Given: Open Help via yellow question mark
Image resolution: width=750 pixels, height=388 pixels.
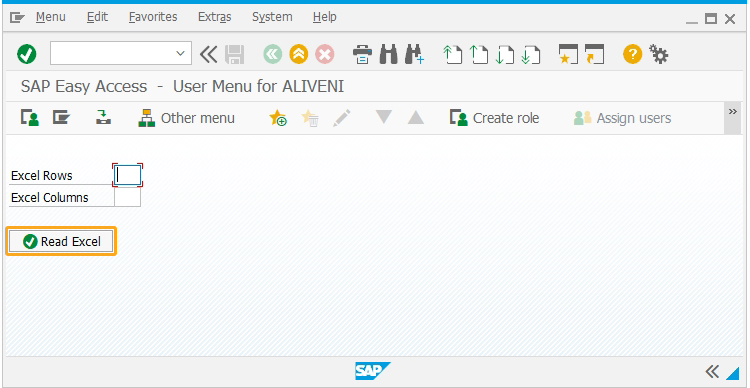Looking at the screenshot, I should (632, 54).
